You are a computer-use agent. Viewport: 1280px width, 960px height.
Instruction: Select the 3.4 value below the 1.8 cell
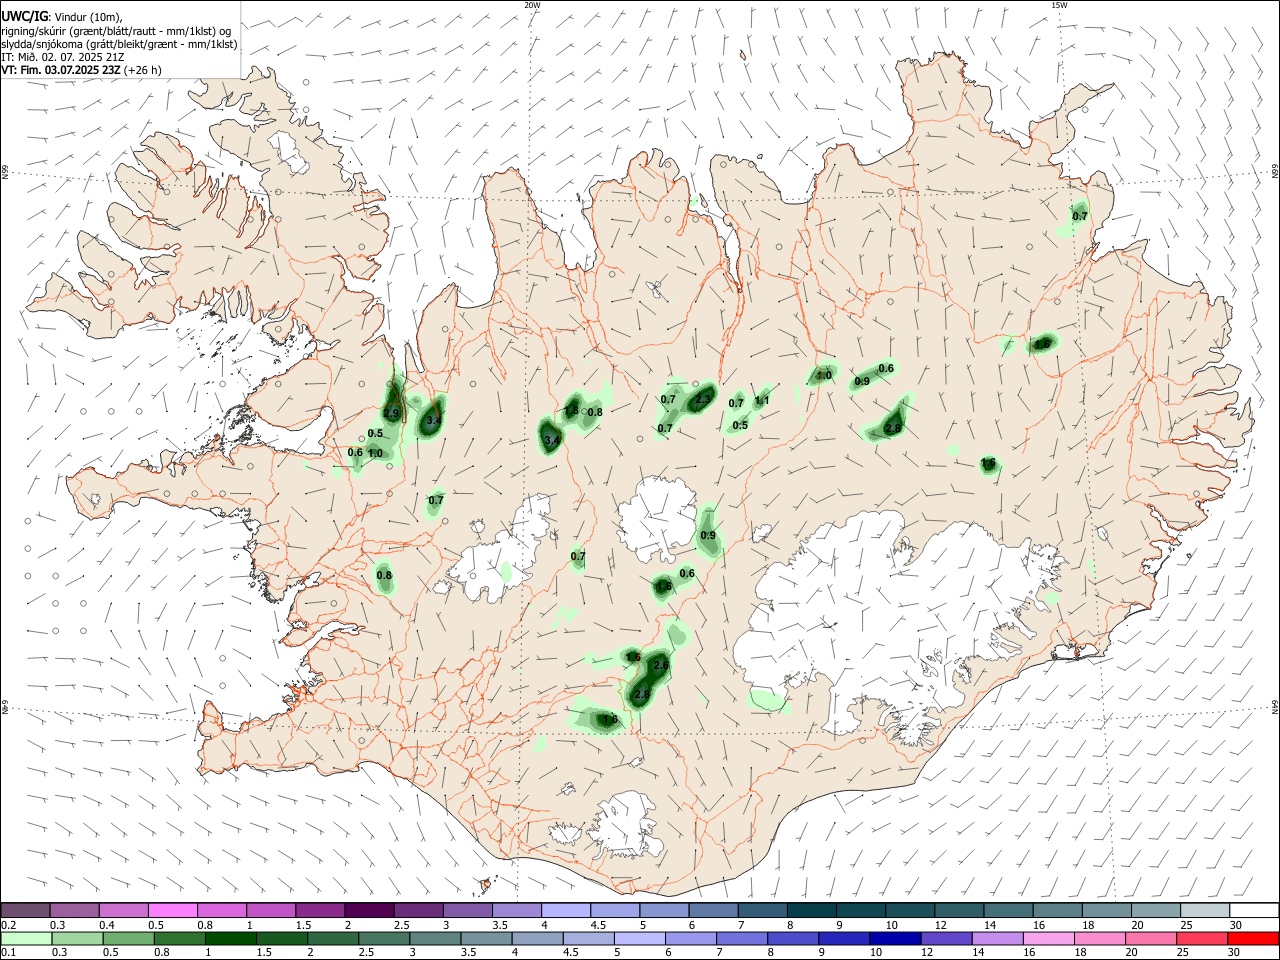[551, 440]
